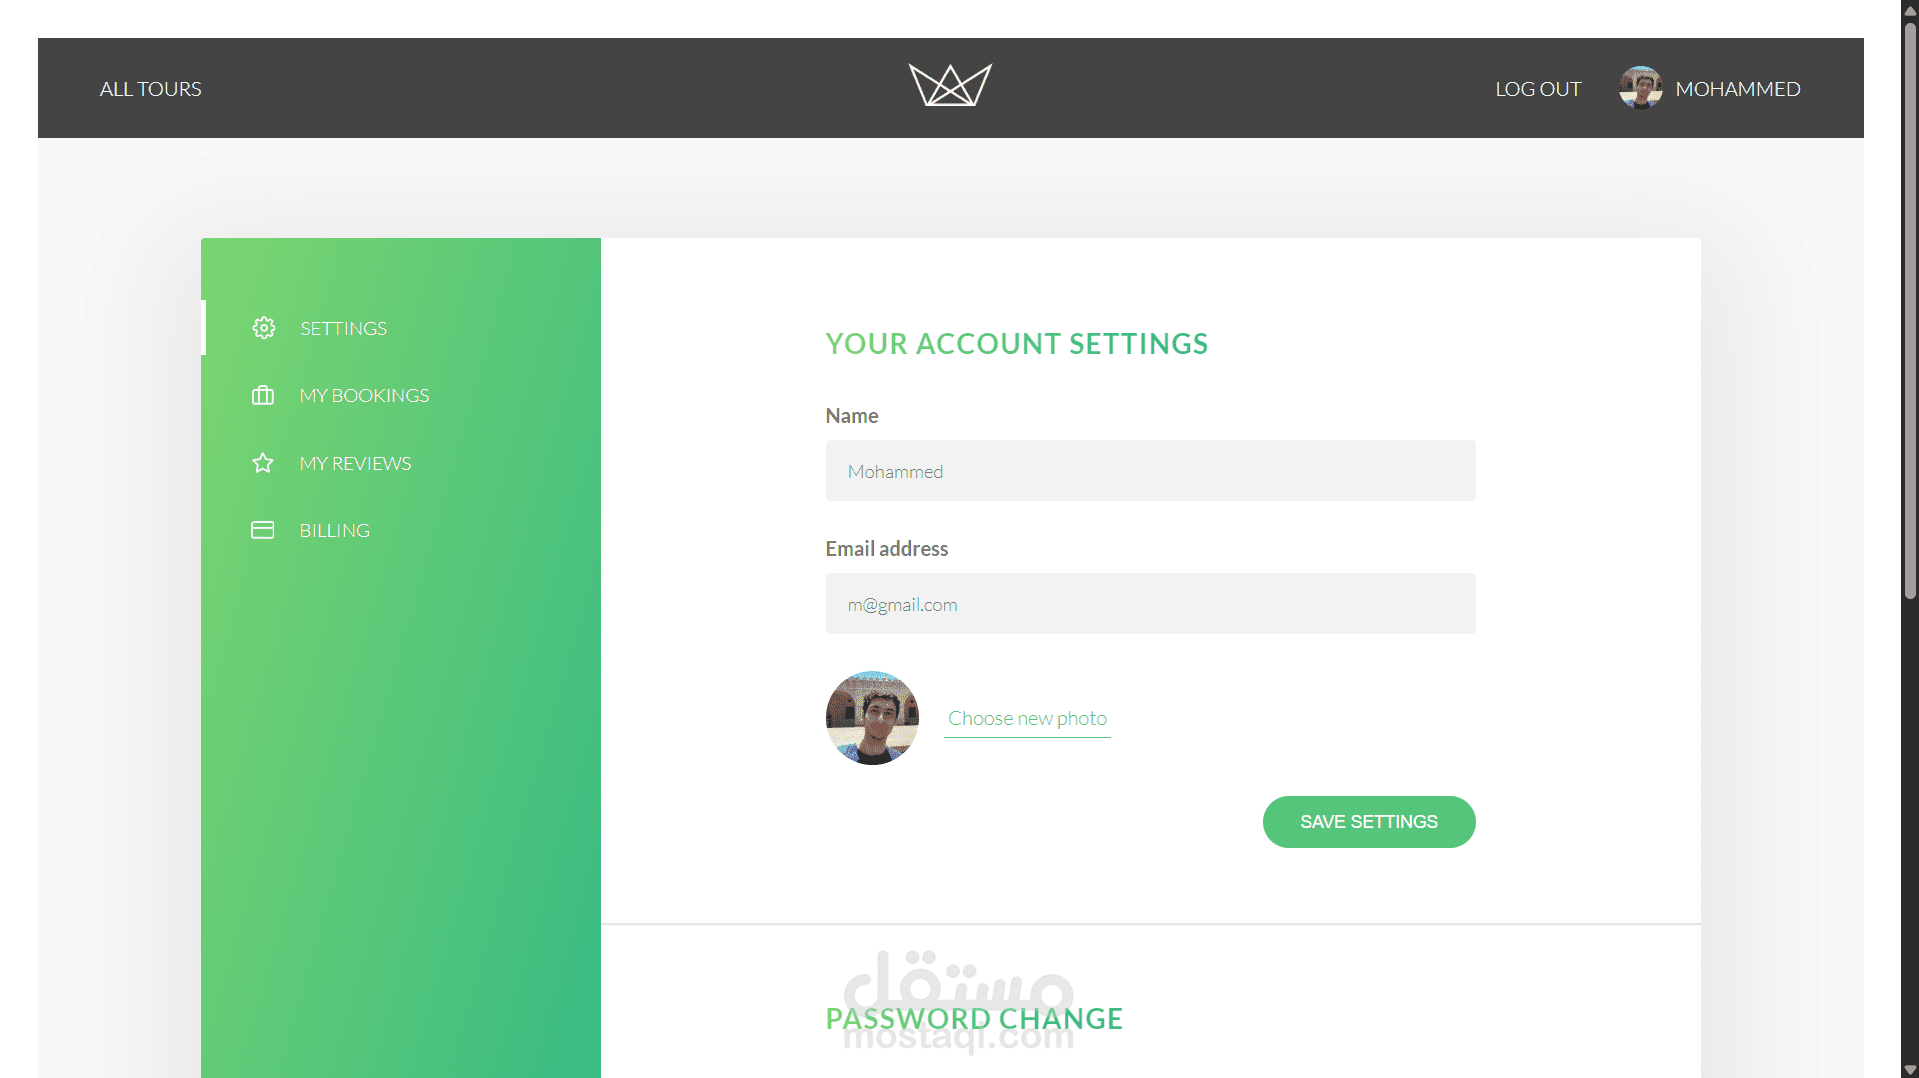Click the Billing credit card icon
The image size is (1919, 1078).
click(x=263, y=530)
